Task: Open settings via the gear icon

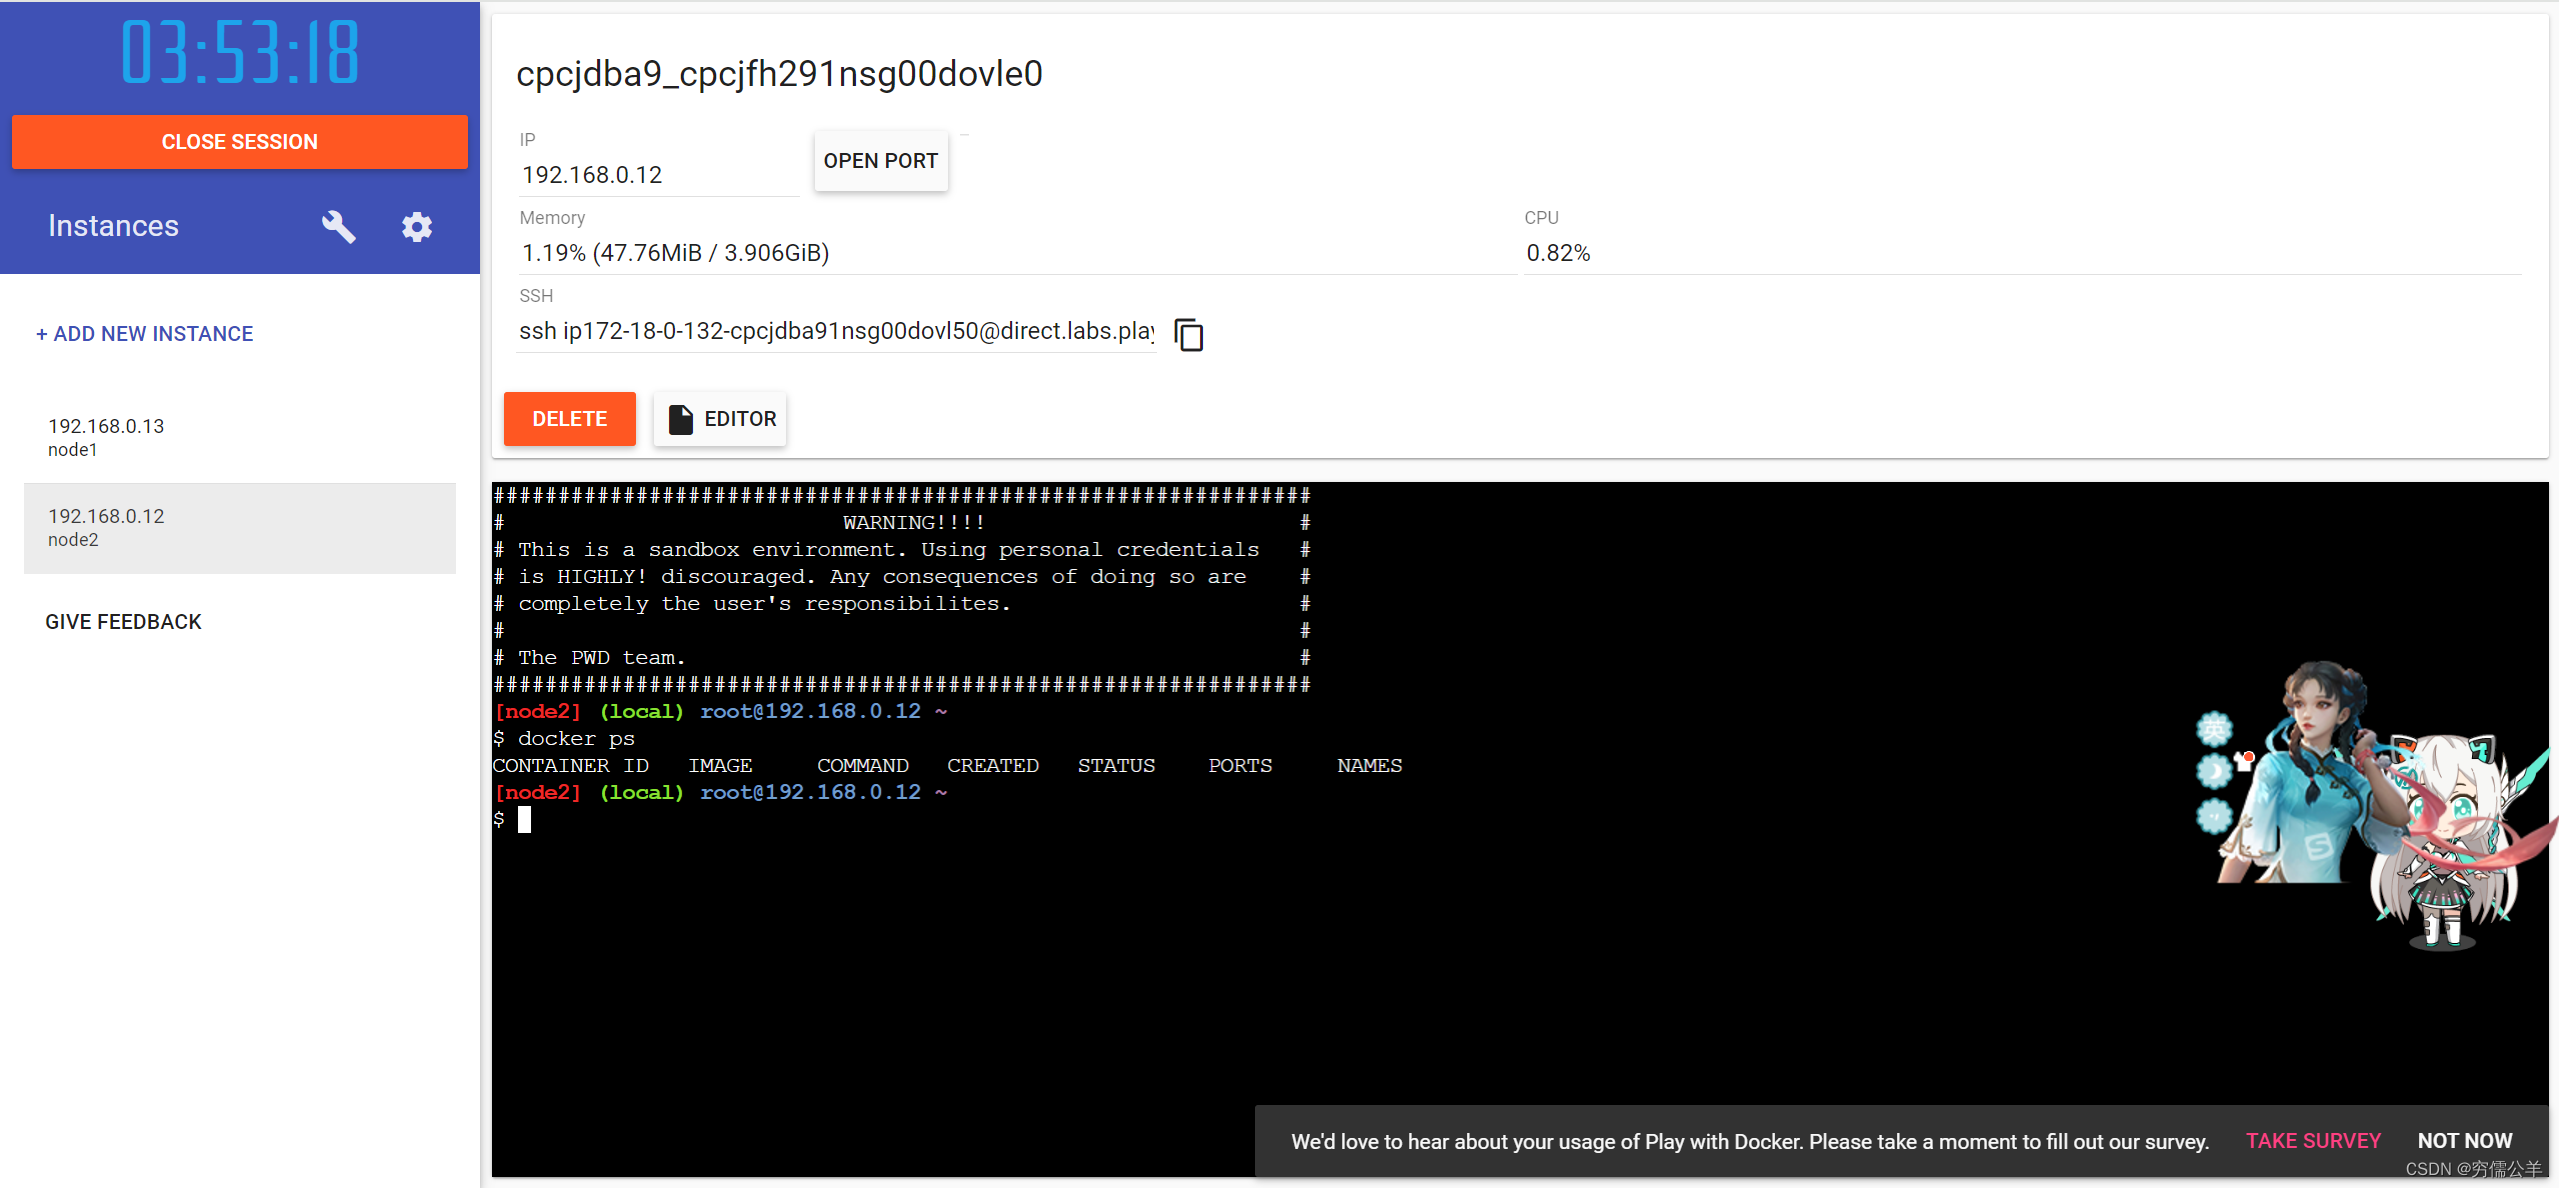Action: [417, 227]
